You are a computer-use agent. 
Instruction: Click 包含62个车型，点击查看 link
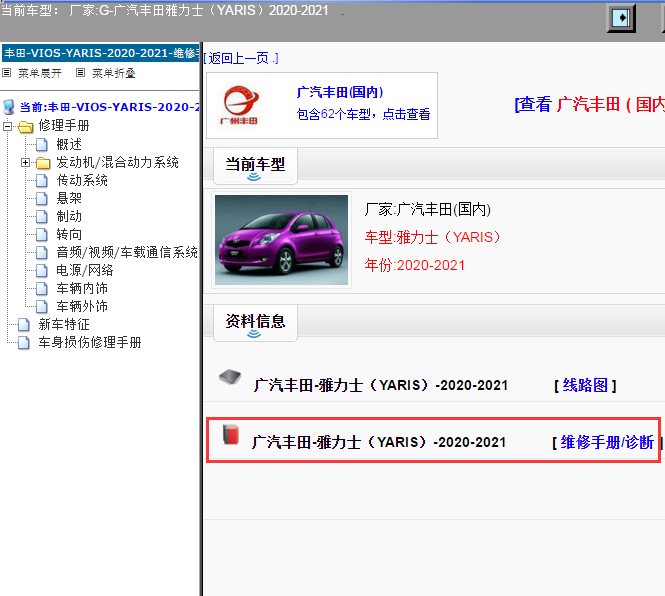click(363, 114)
